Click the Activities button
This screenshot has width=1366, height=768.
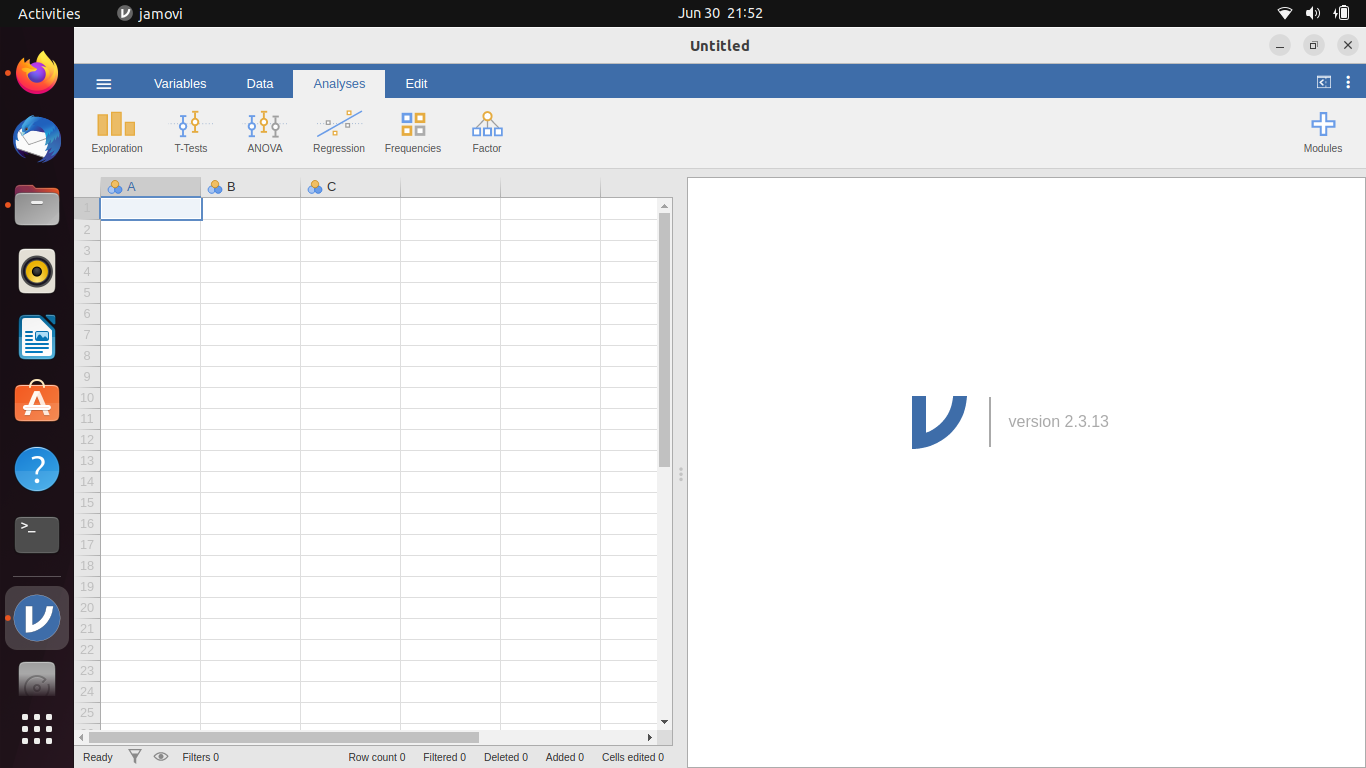pos(49,13)
